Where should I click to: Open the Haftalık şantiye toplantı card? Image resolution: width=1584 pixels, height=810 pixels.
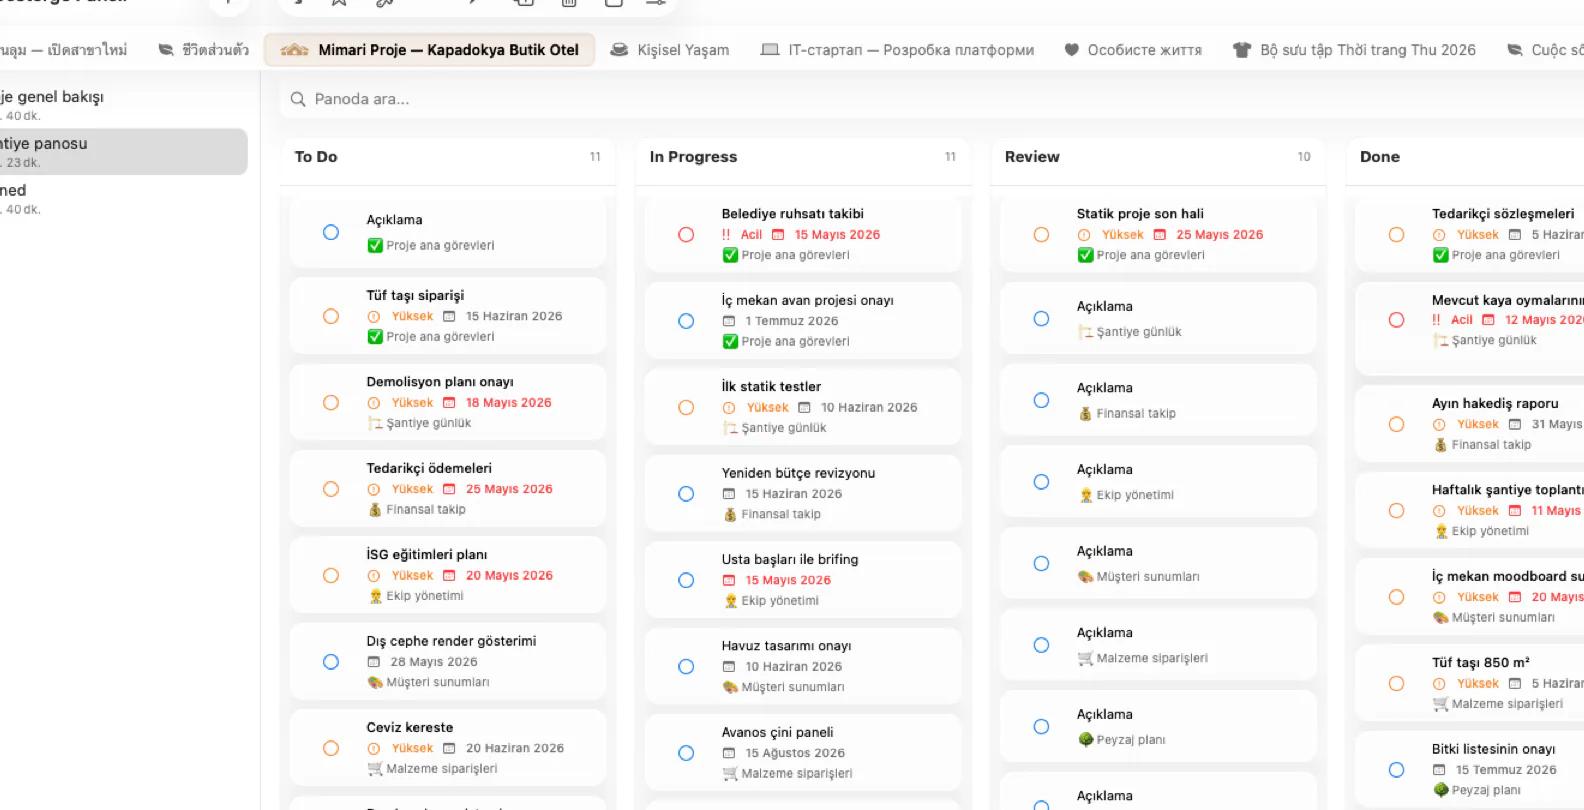click(1470, 510)
